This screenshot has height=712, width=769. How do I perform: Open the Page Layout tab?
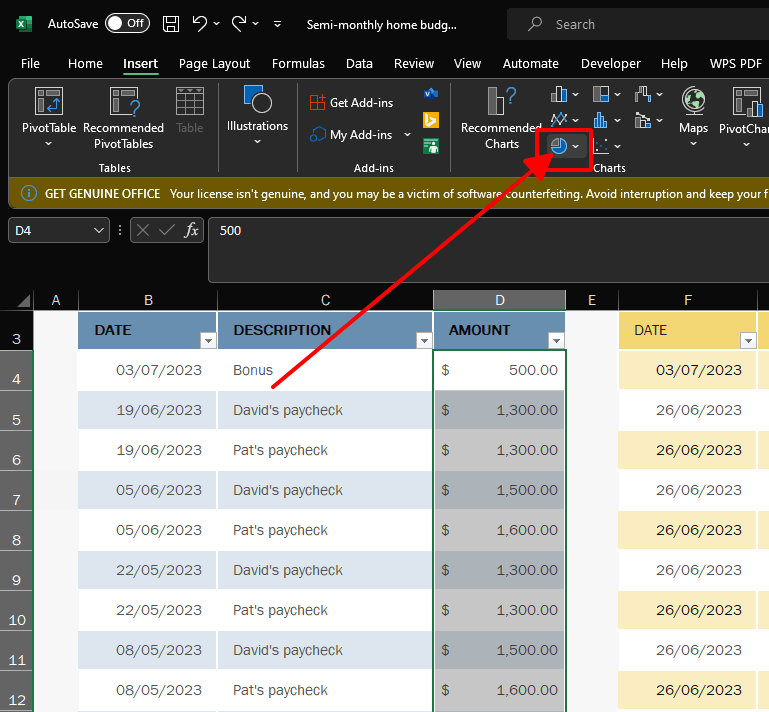(214, 63)
